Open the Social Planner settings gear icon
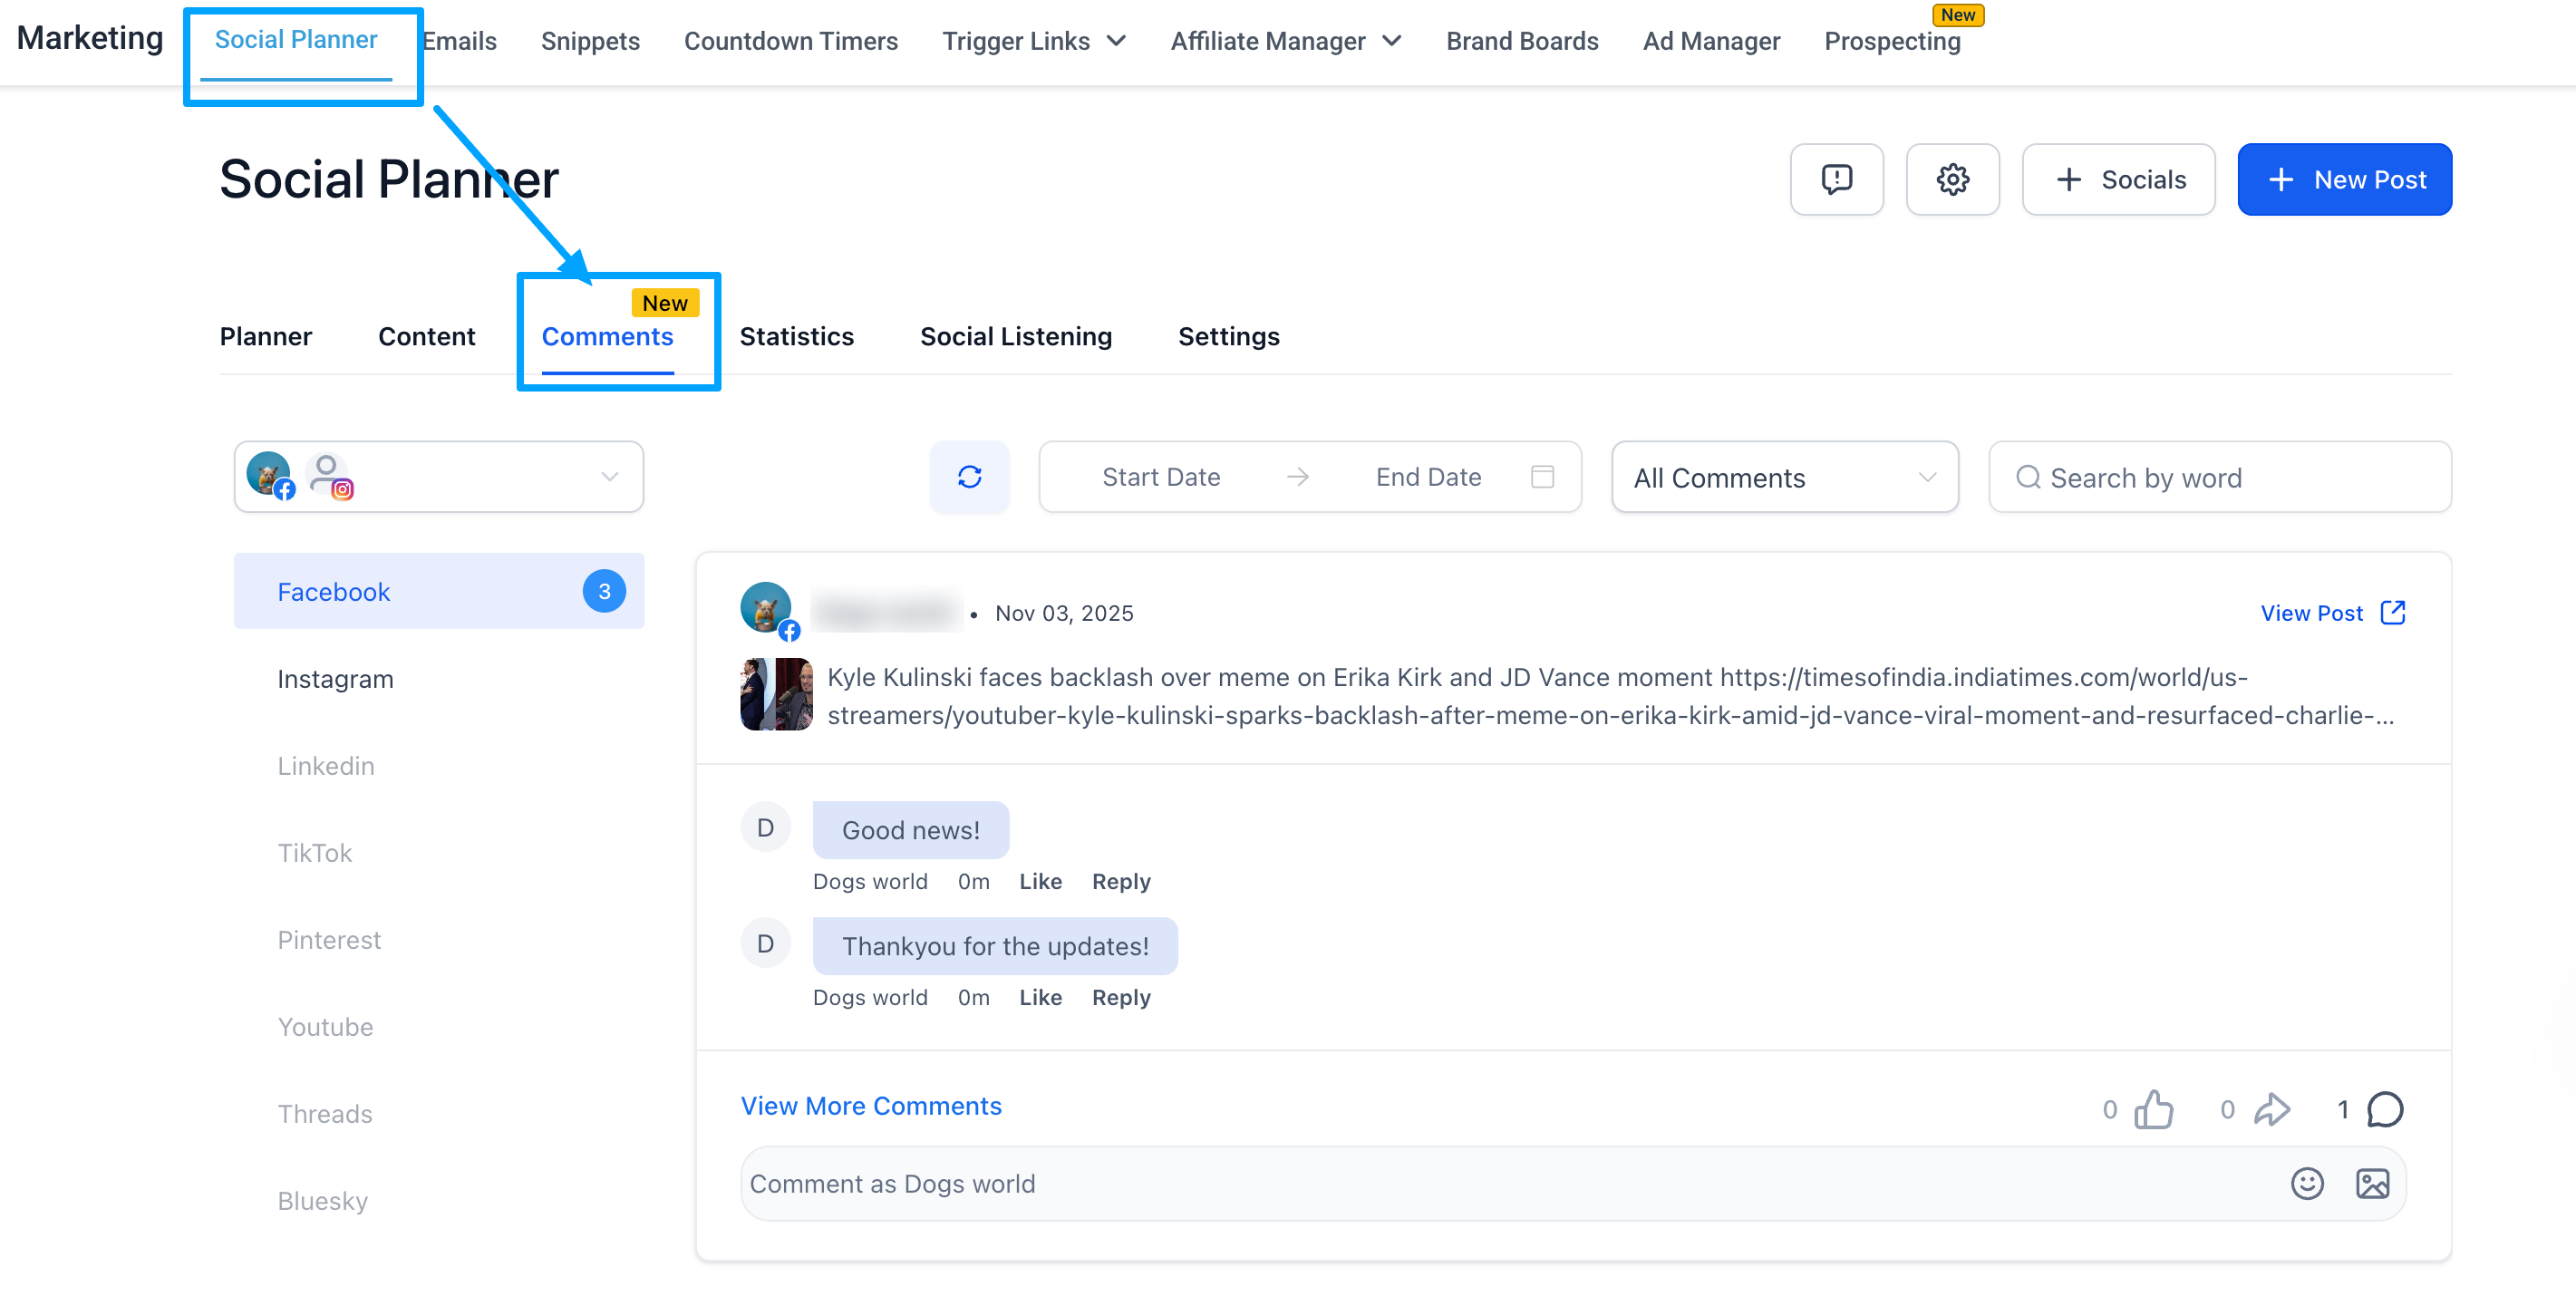The height and width of the screenshot is (1296, 2576). click(x=1952, y=179)
